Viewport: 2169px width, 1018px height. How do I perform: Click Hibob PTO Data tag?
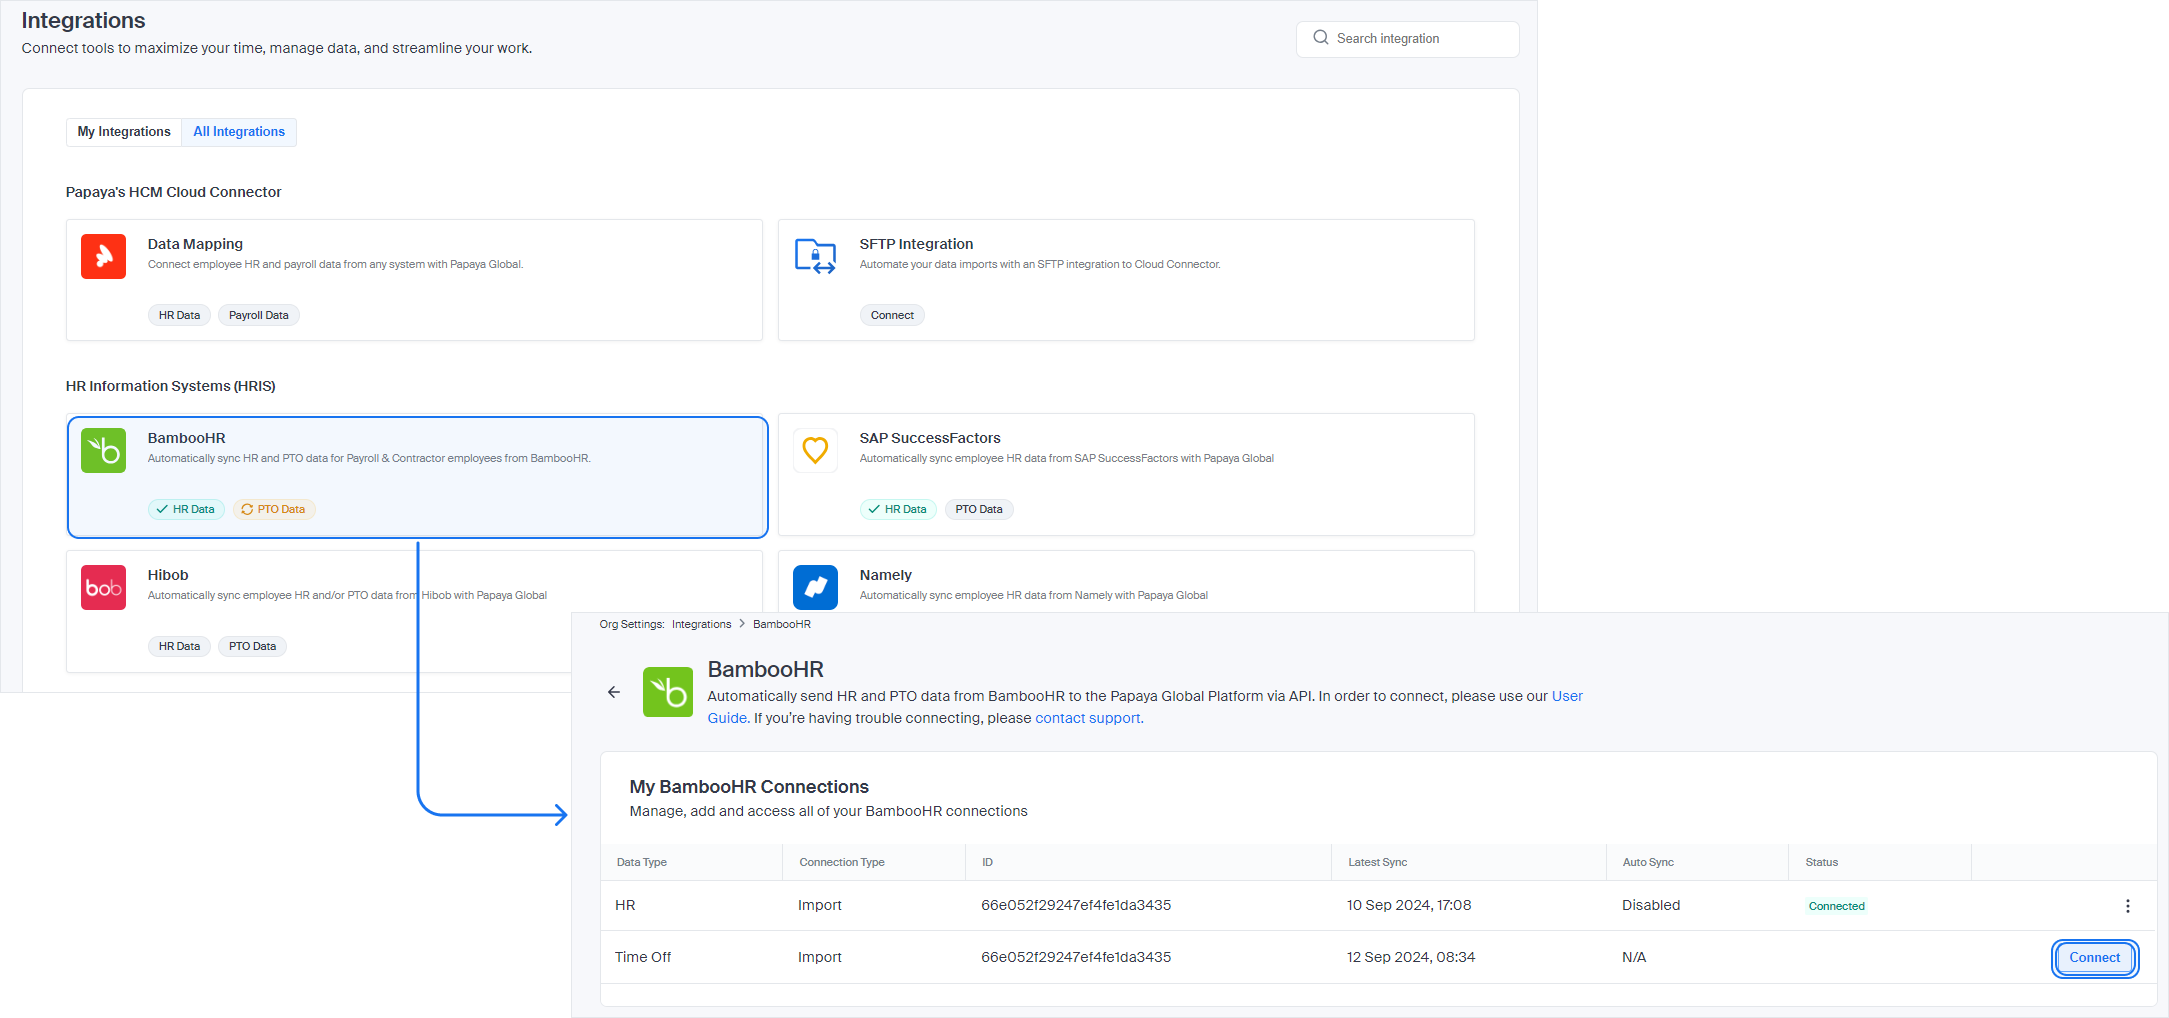252,646
